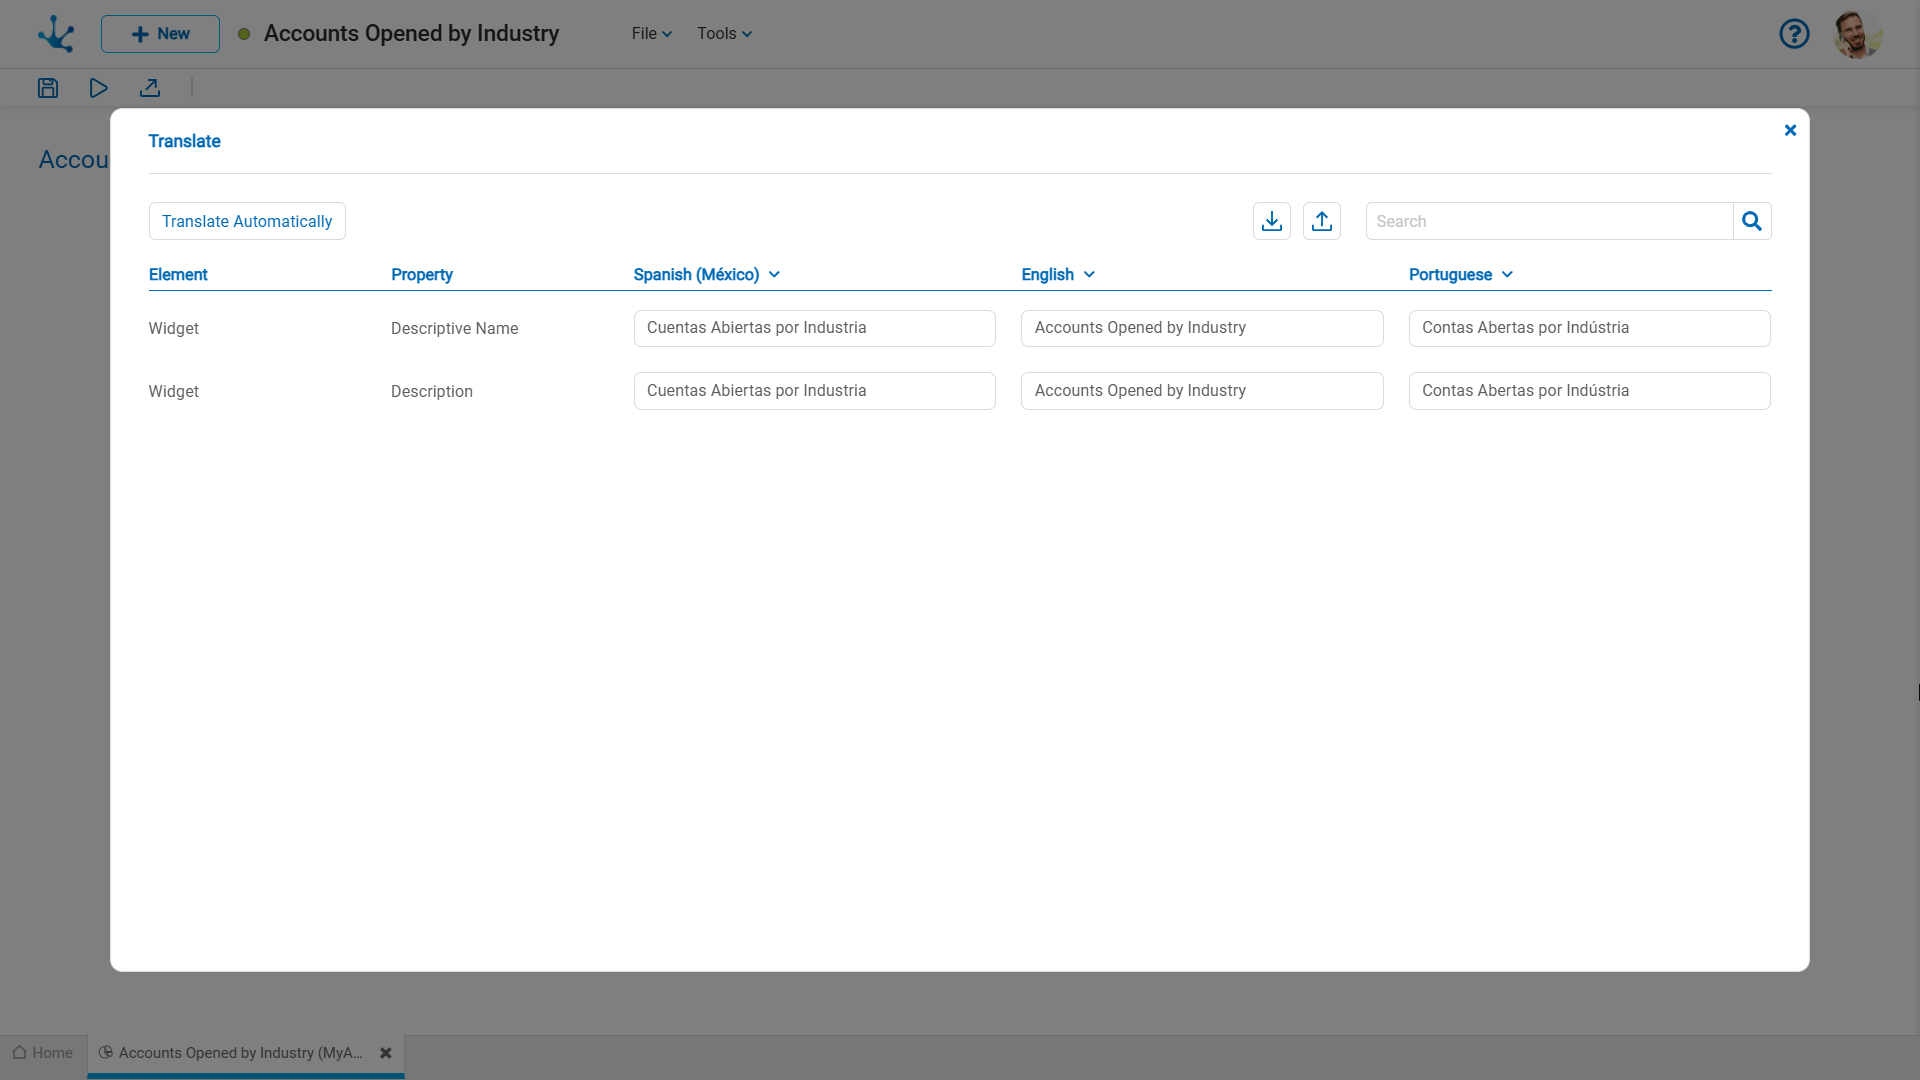Expand the Spanish (México) column dropdown

pos(774,274)
